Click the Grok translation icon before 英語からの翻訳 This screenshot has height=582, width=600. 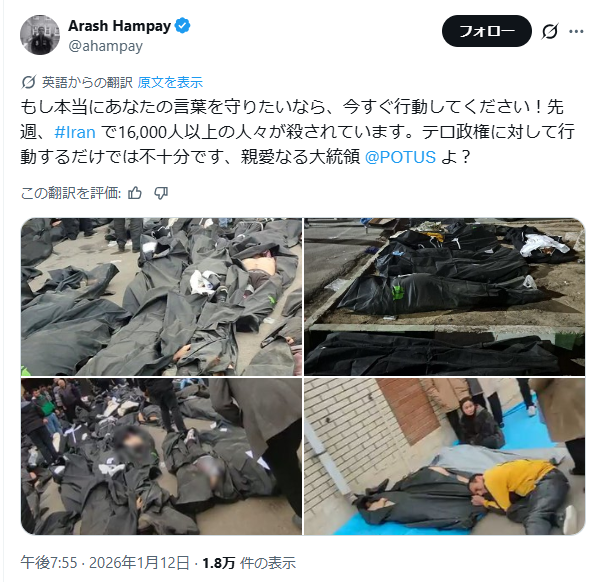coord(29,82)
